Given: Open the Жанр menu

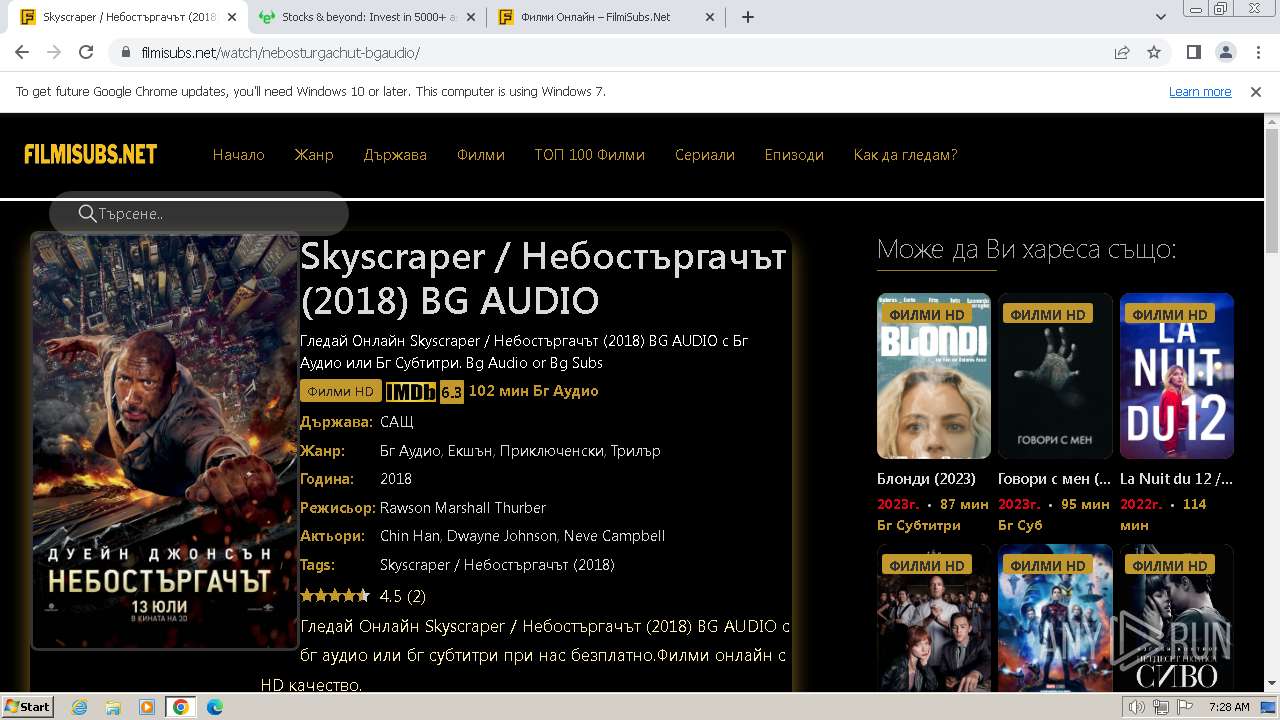Looking at the screenshot, I should [313, 154].
